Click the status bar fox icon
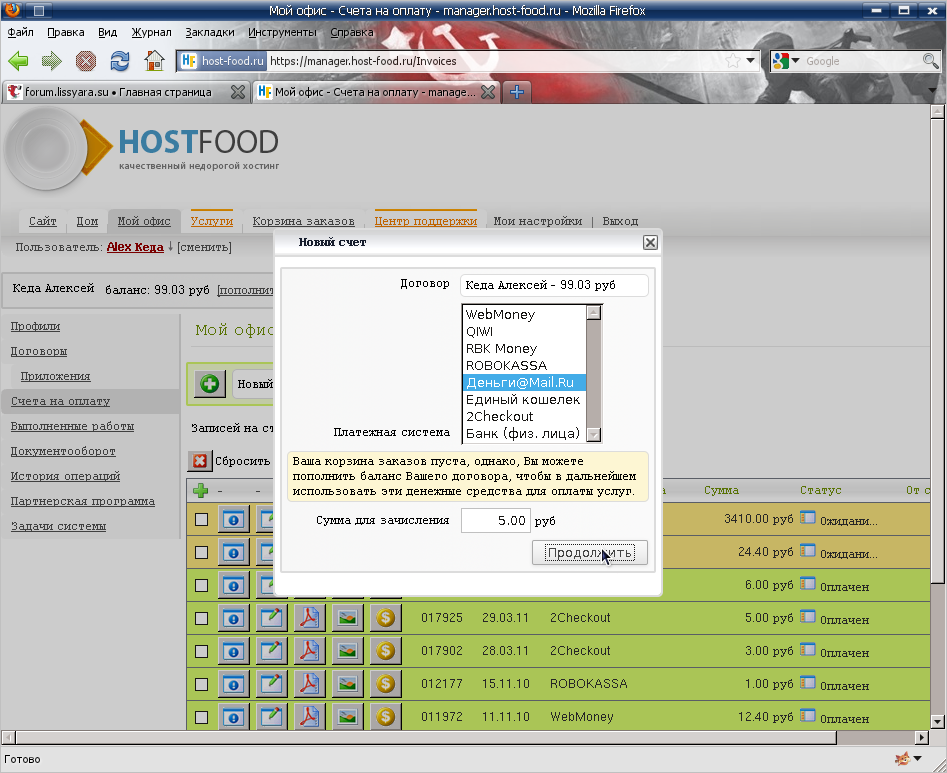This screenshot has height=773, width=947. (x=902, y=759)
